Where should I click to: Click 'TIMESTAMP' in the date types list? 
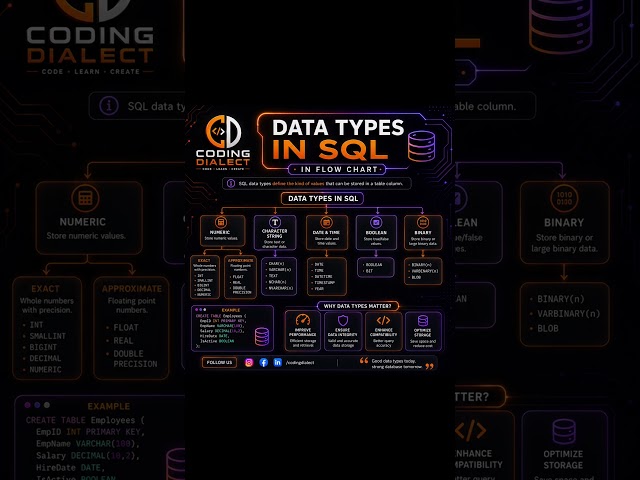pos(325,282)
